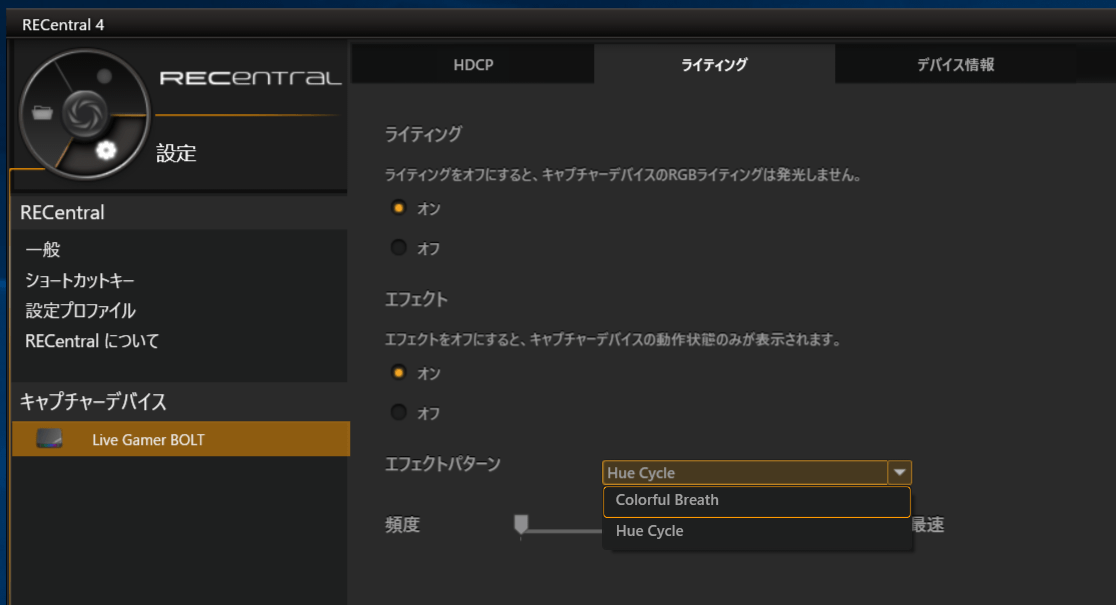Open RECentral について page
The height and width of the screenshot is (605, 1116).
click(92, 342)
